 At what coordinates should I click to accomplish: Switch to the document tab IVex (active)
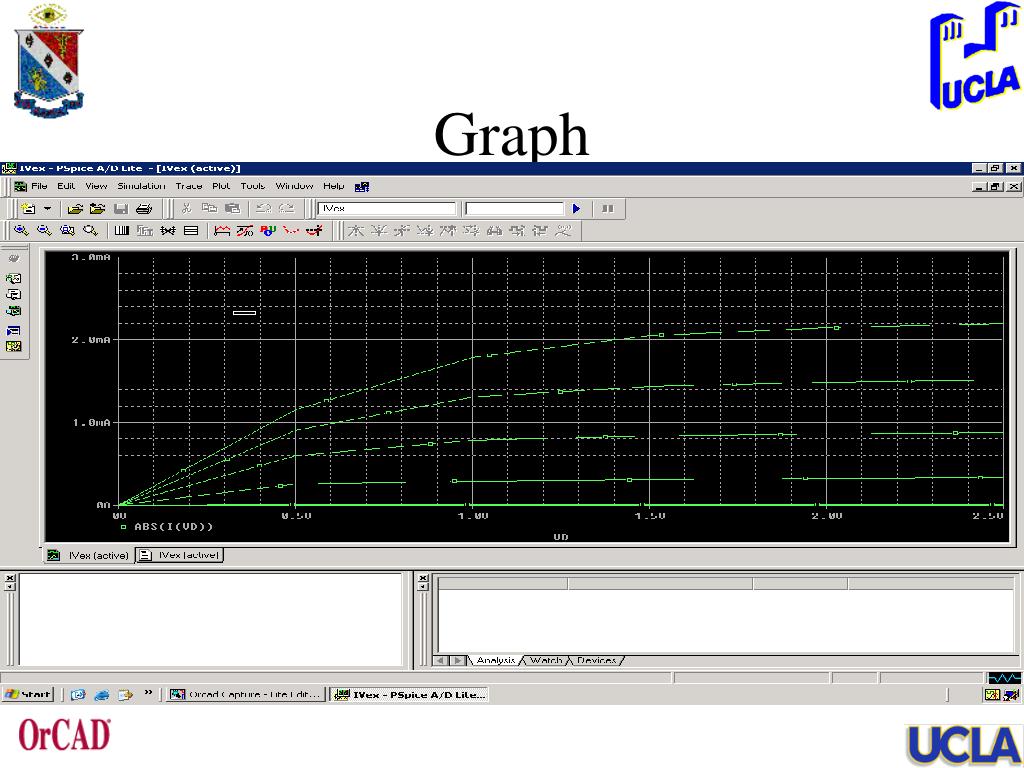coord(180,555)
